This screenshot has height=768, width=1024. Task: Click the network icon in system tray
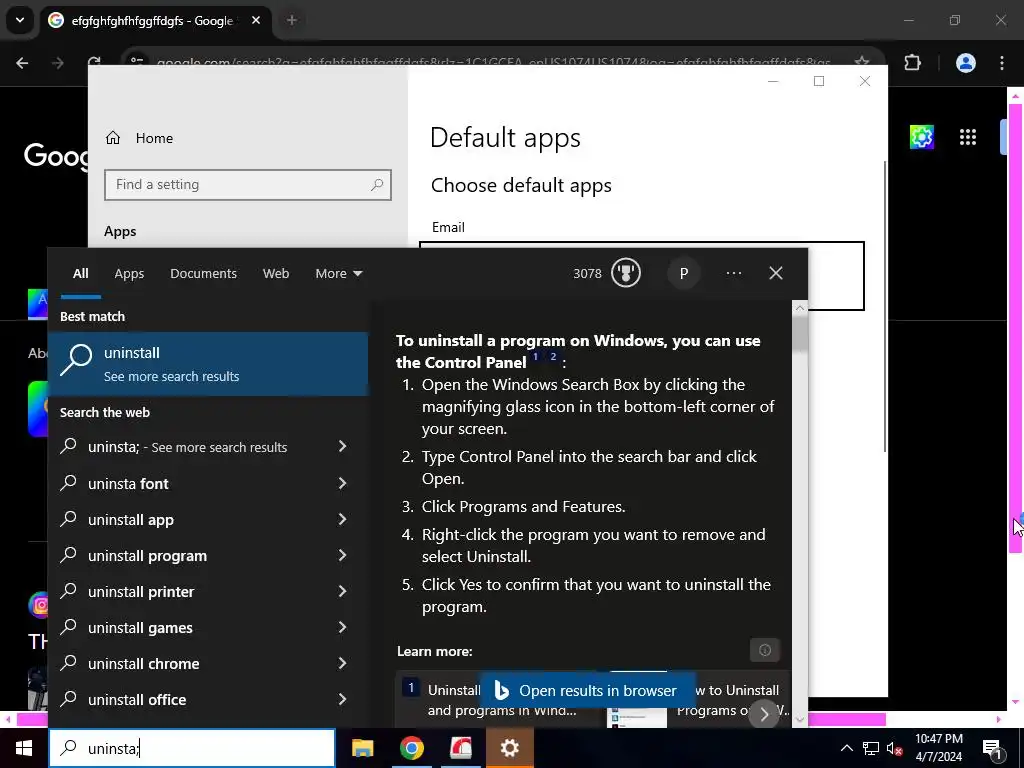[871, 748]
